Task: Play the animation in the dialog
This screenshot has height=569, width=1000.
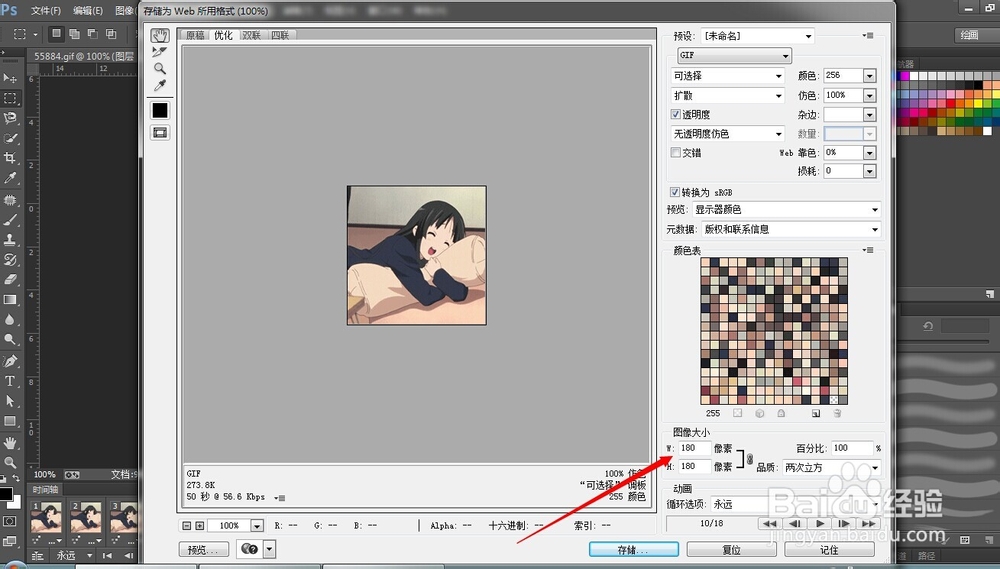Action: (x=820, y=524)
